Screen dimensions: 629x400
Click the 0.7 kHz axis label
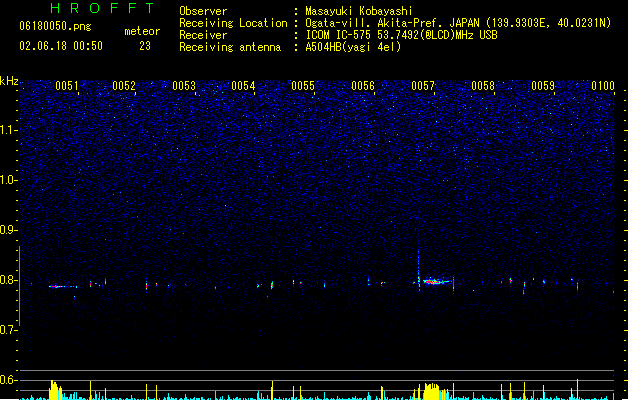point(9,330)
